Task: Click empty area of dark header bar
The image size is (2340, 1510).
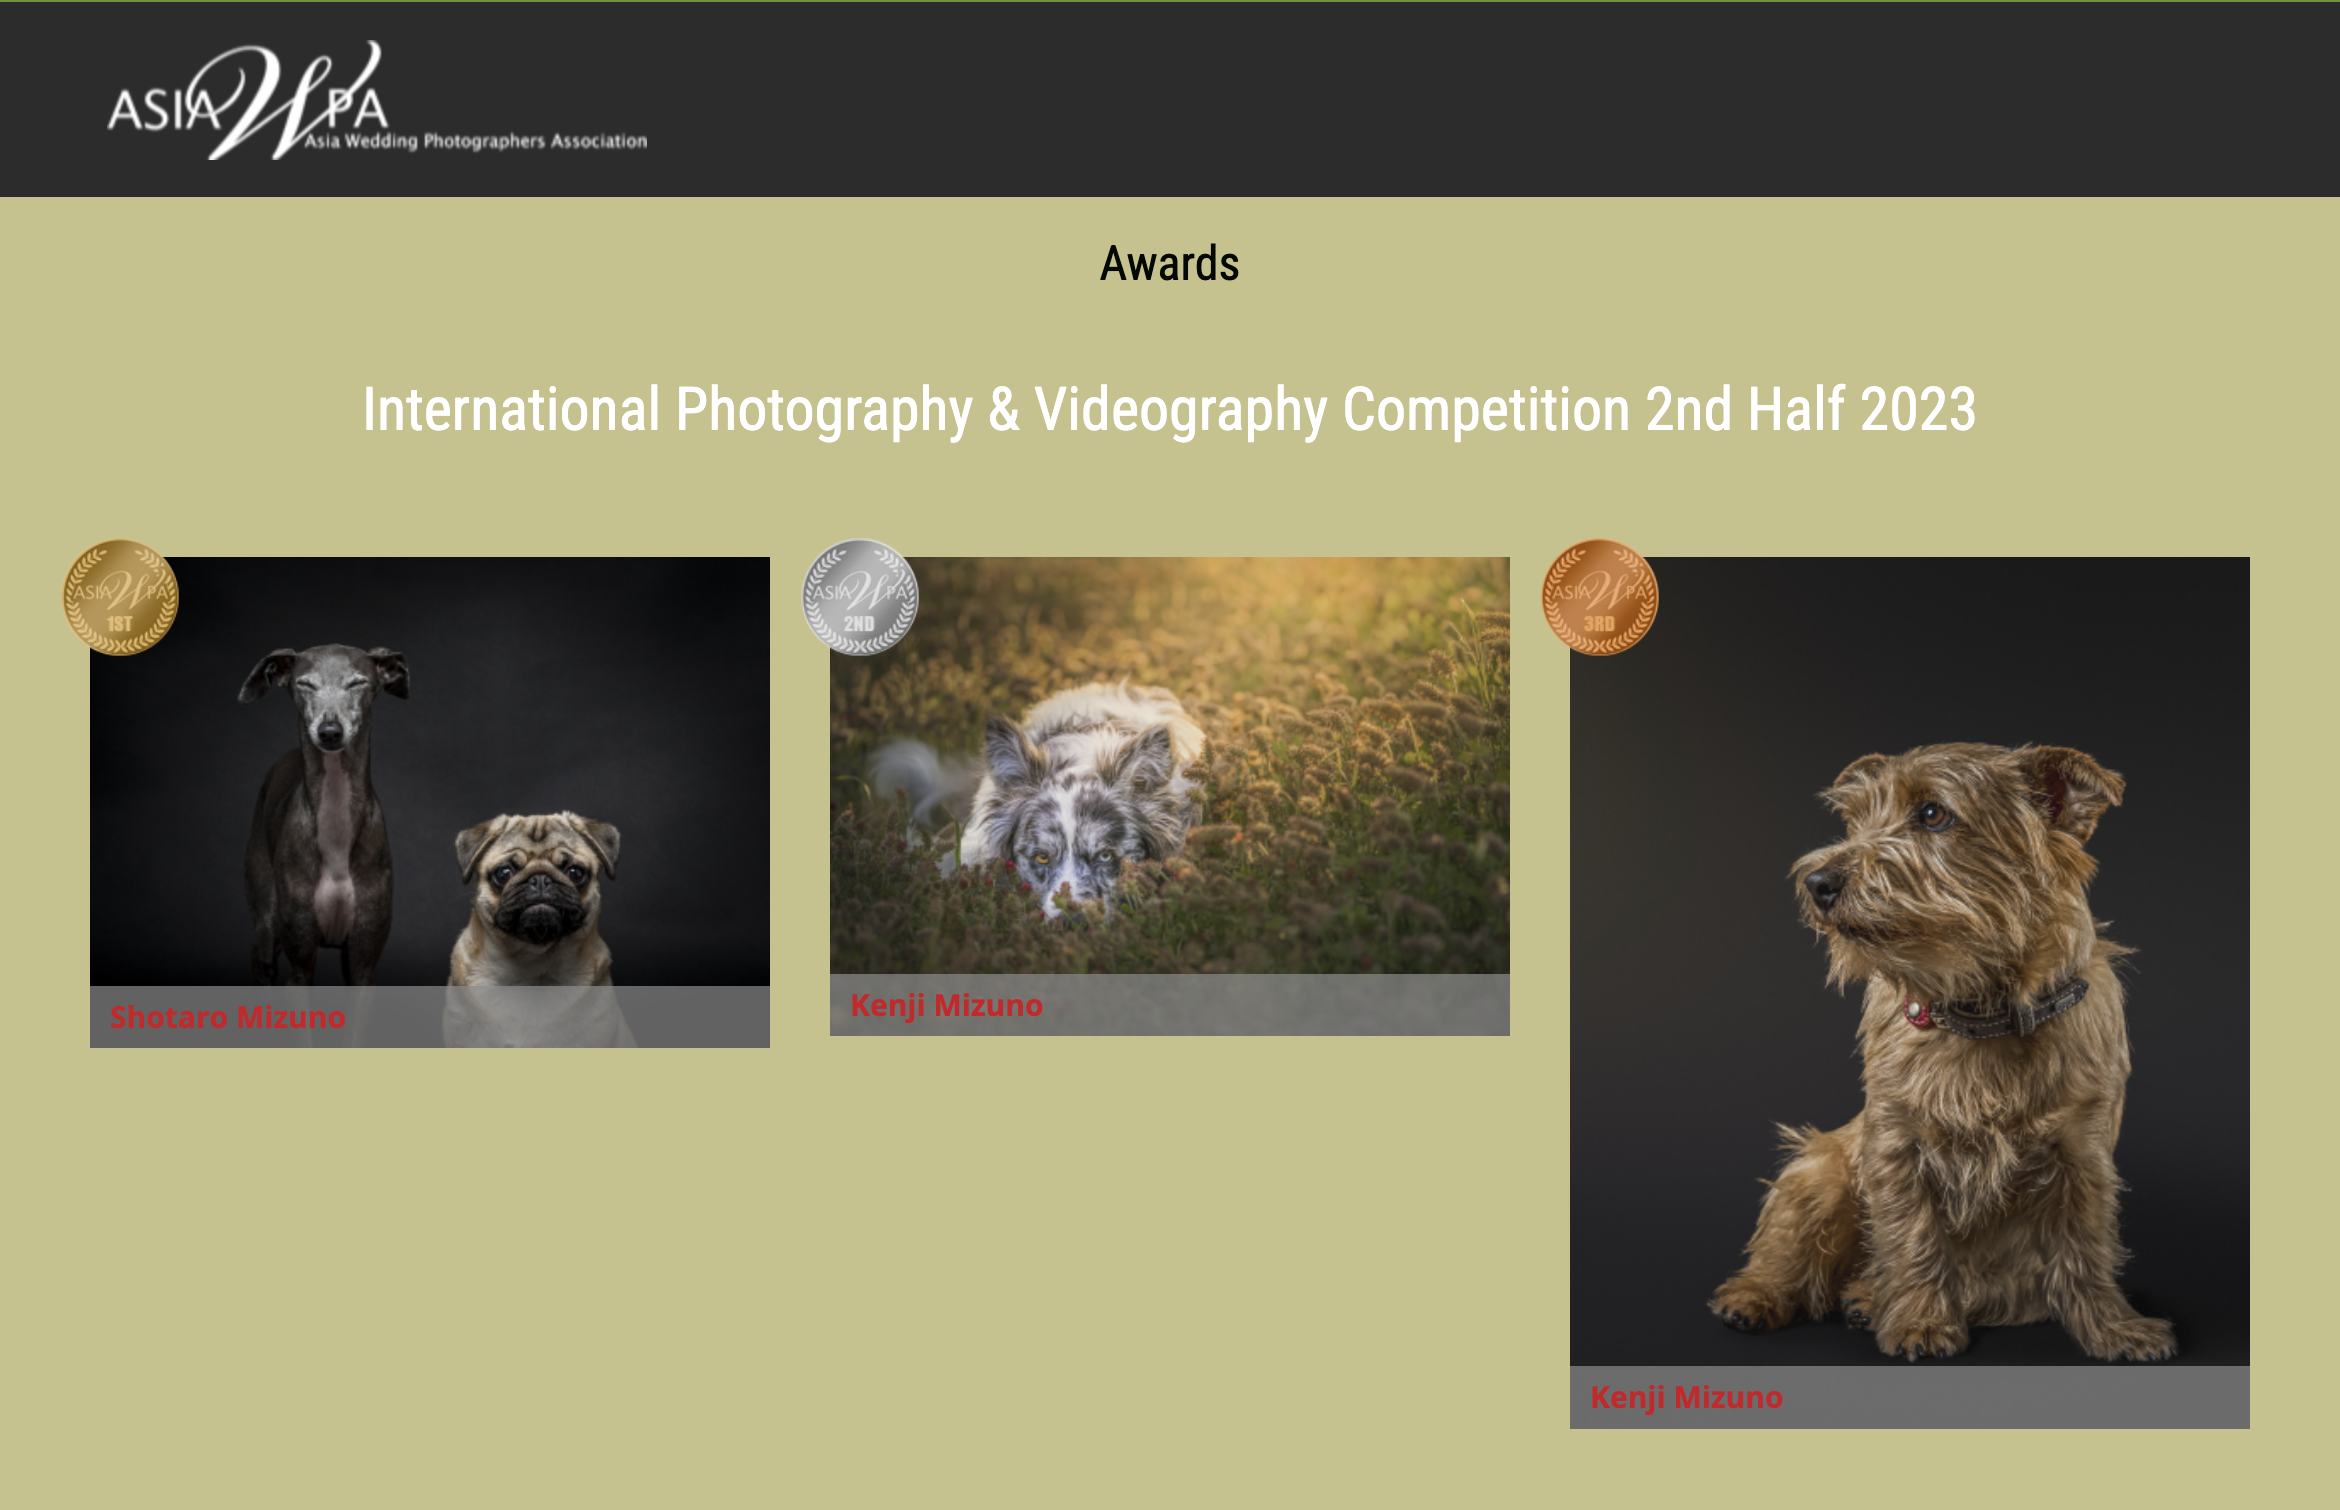Action: coord(1500,100)
